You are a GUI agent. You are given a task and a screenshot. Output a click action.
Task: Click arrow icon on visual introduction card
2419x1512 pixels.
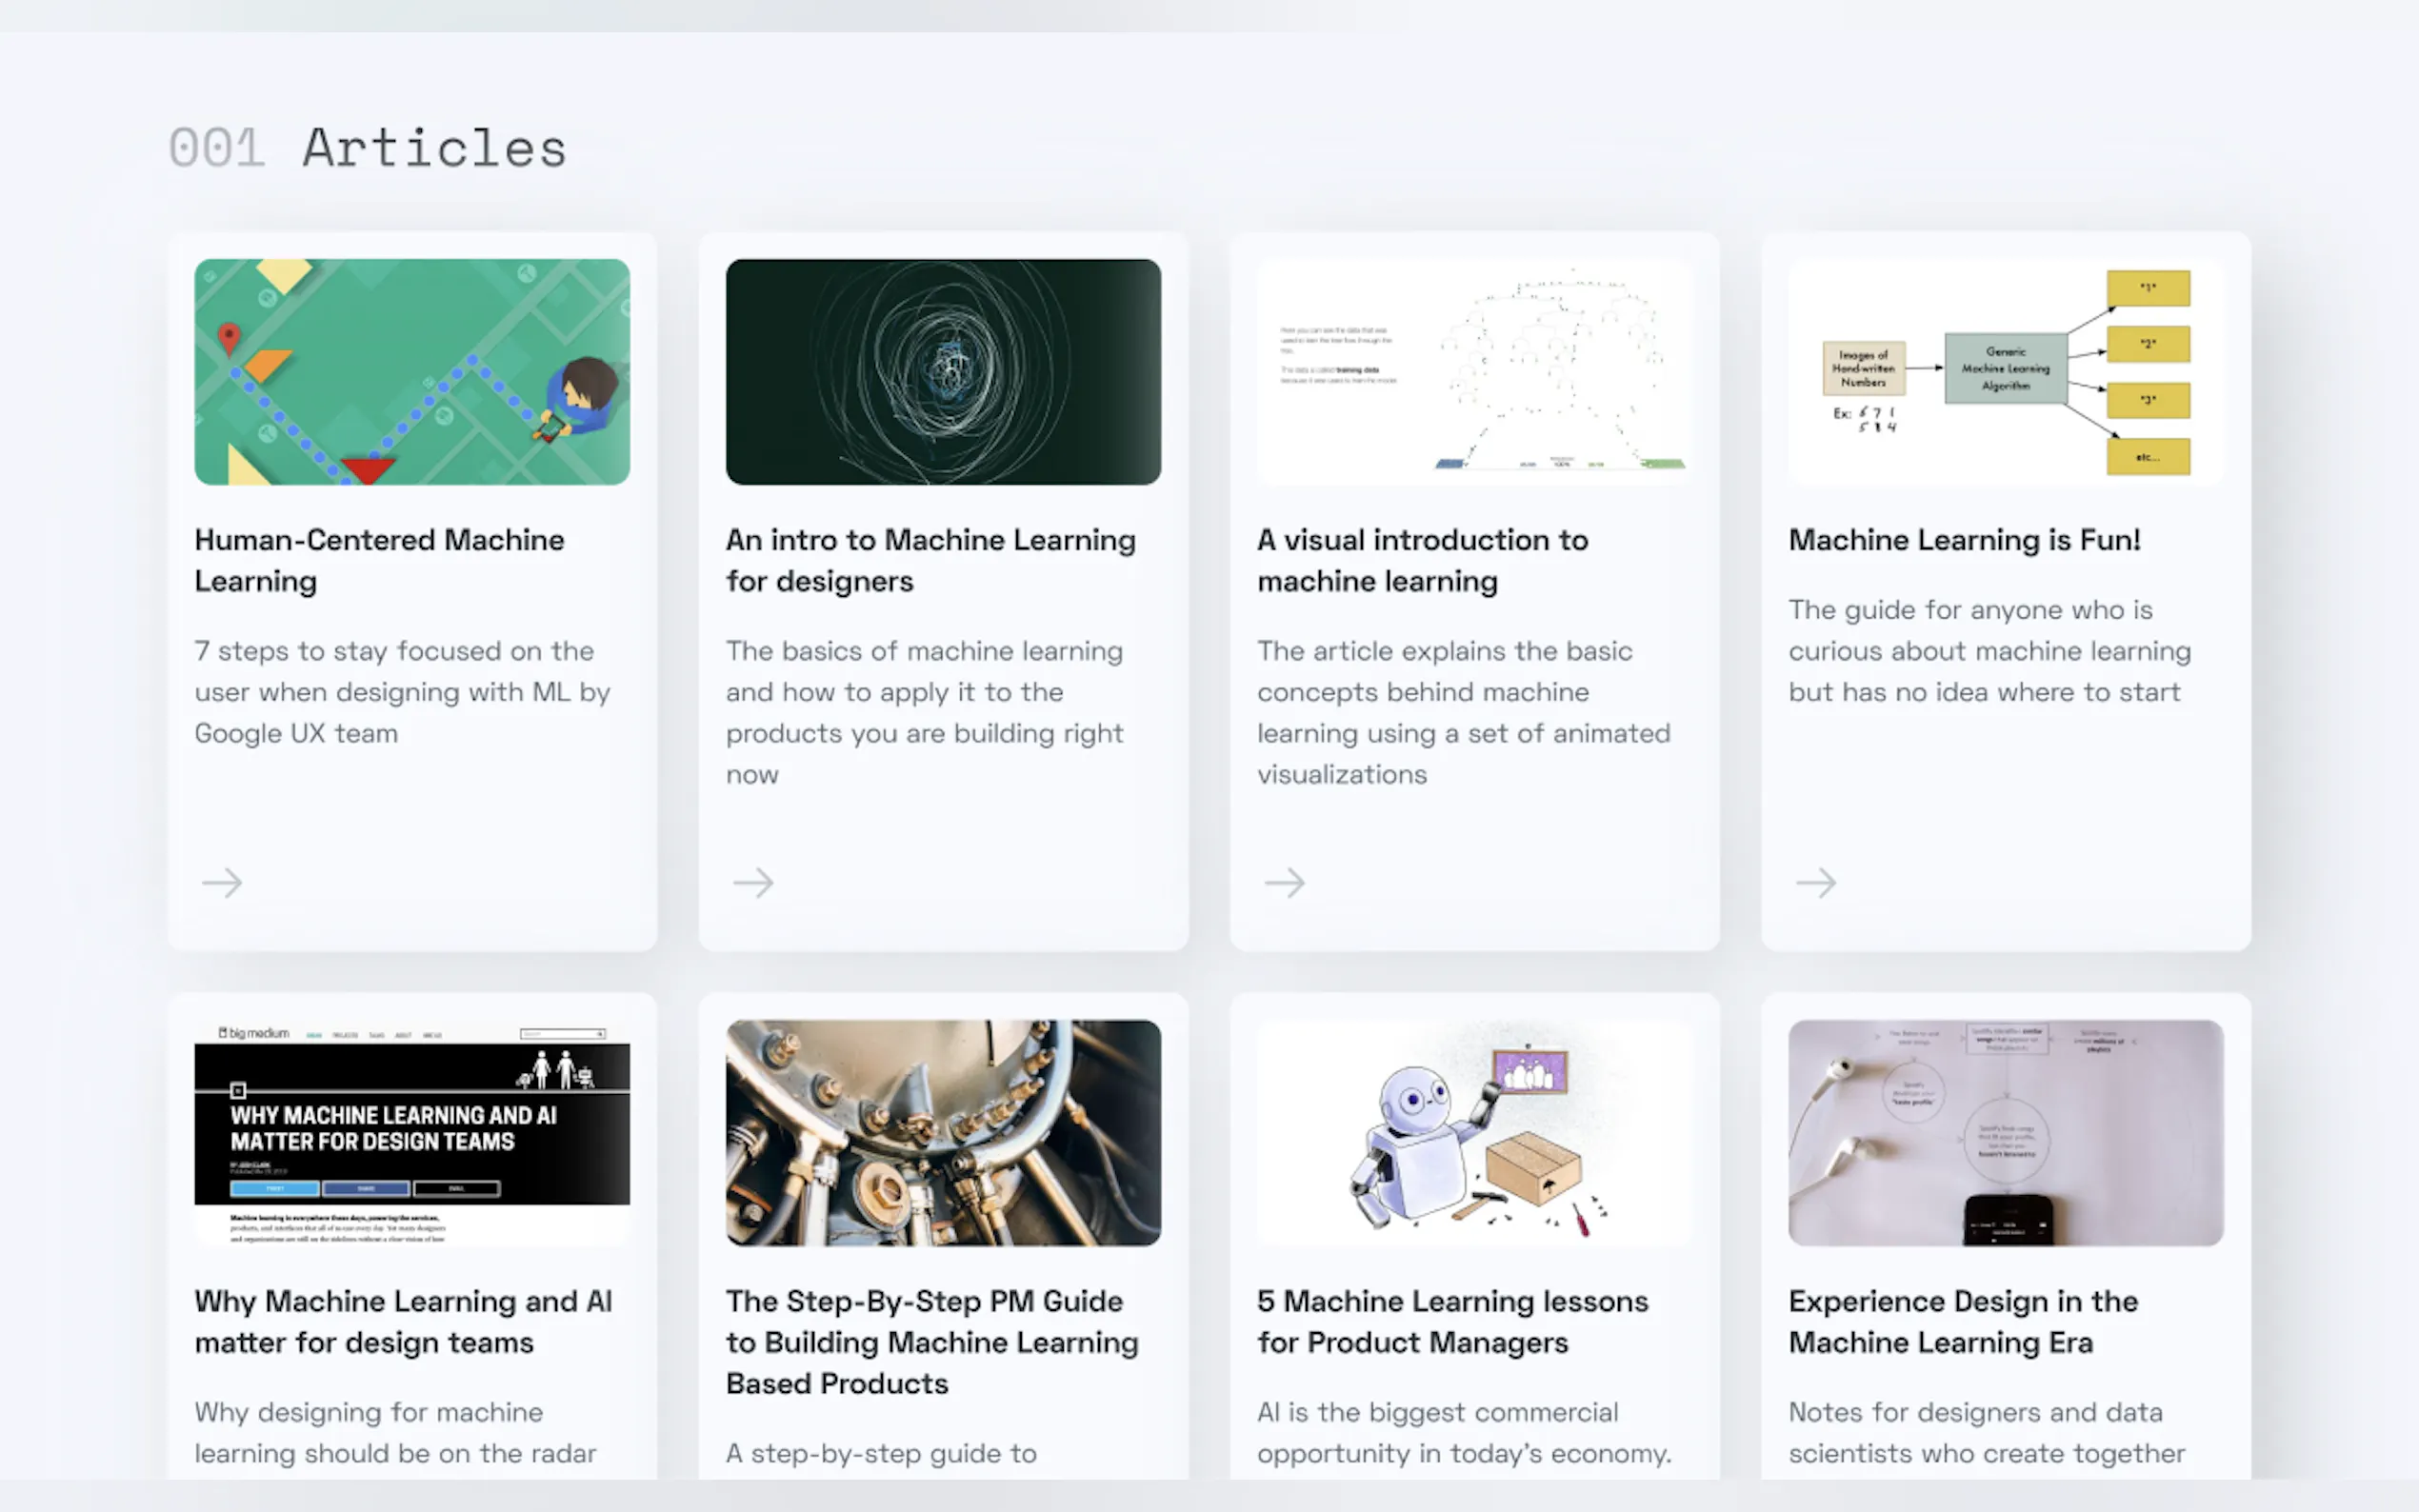pos(1284,882)
